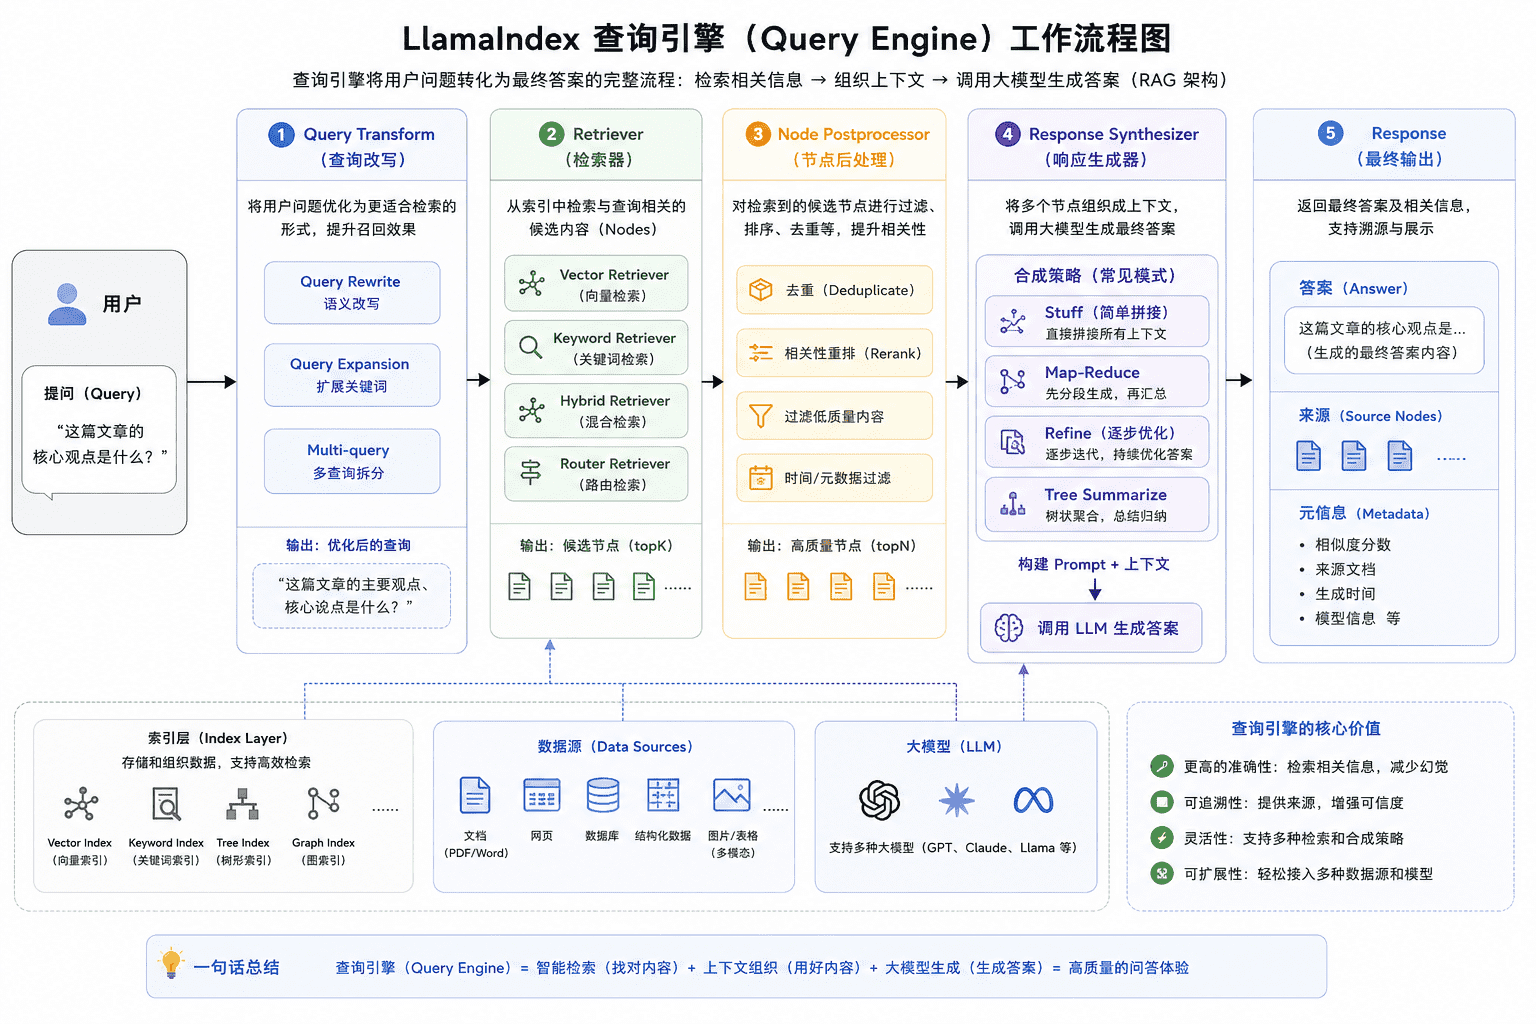Click the Keyword Retriever magnifier icon
The height and width of the screenshot is (1024, 1536).
(x=531, y=347)
